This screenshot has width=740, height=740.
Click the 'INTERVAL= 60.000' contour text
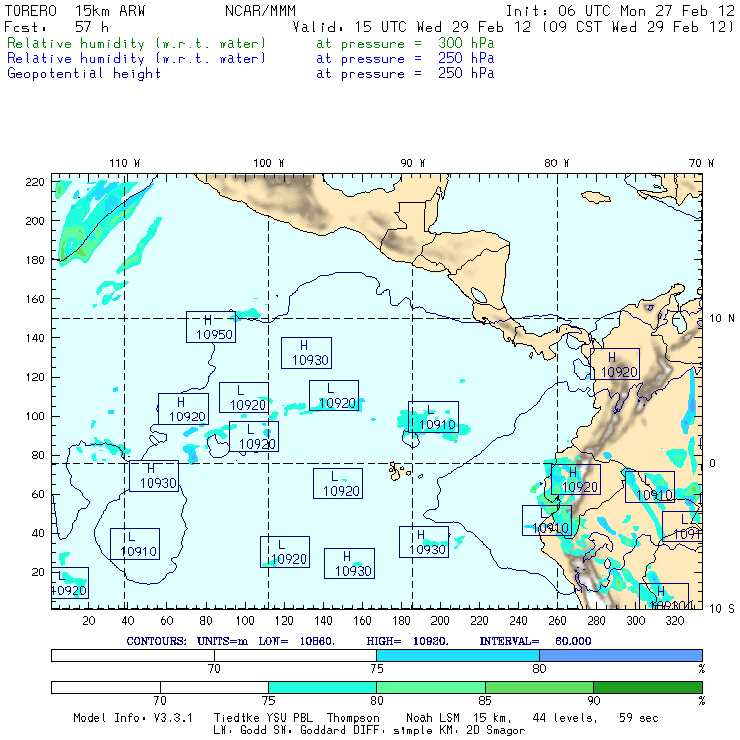(x=535, y=641)
